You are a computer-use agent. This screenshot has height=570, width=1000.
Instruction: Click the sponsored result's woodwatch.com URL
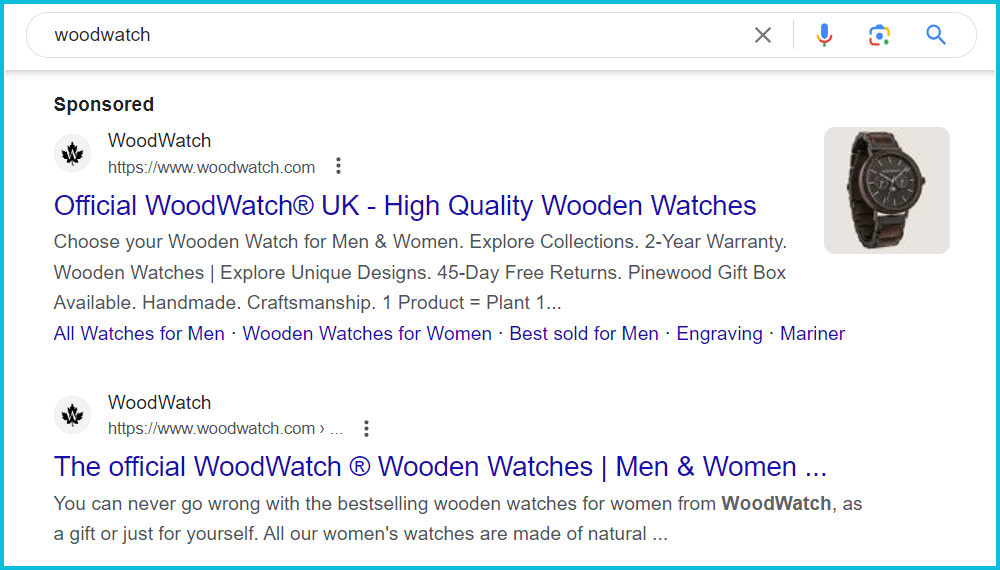click(211, 167)
